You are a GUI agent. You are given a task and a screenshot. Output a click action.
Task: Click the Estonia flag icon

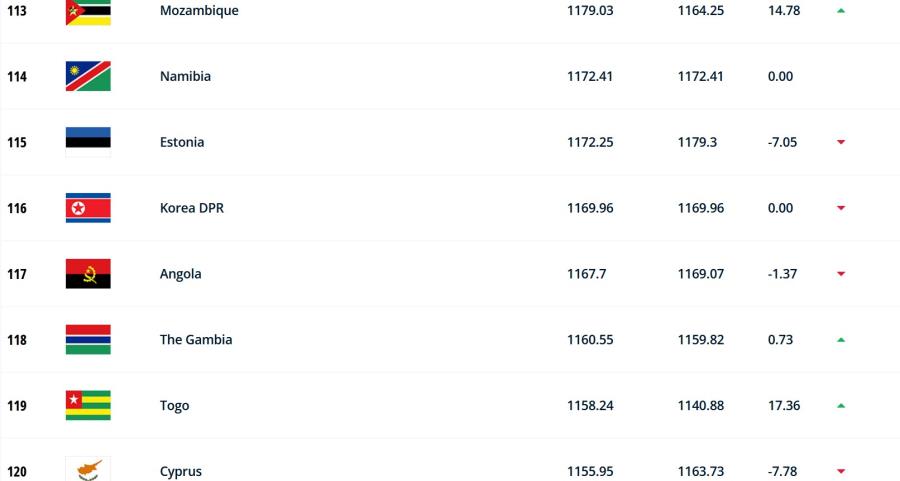pos(88,142)
